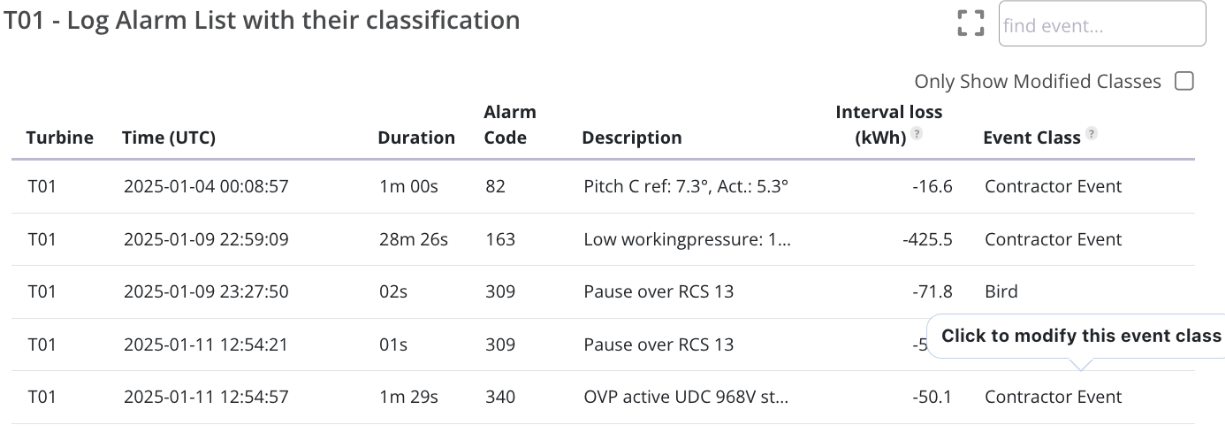
Task: Modify Contractor Event class for alarm 163
Action: (x=1053, y=240)
